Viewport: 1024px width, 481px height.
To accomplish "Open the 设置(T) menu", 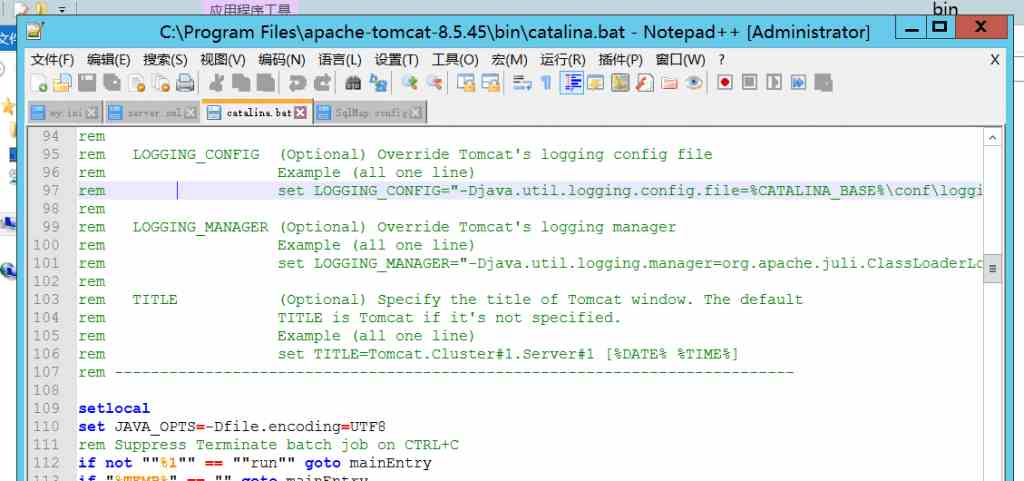I will pyautogui.click(x=396, y=60).
